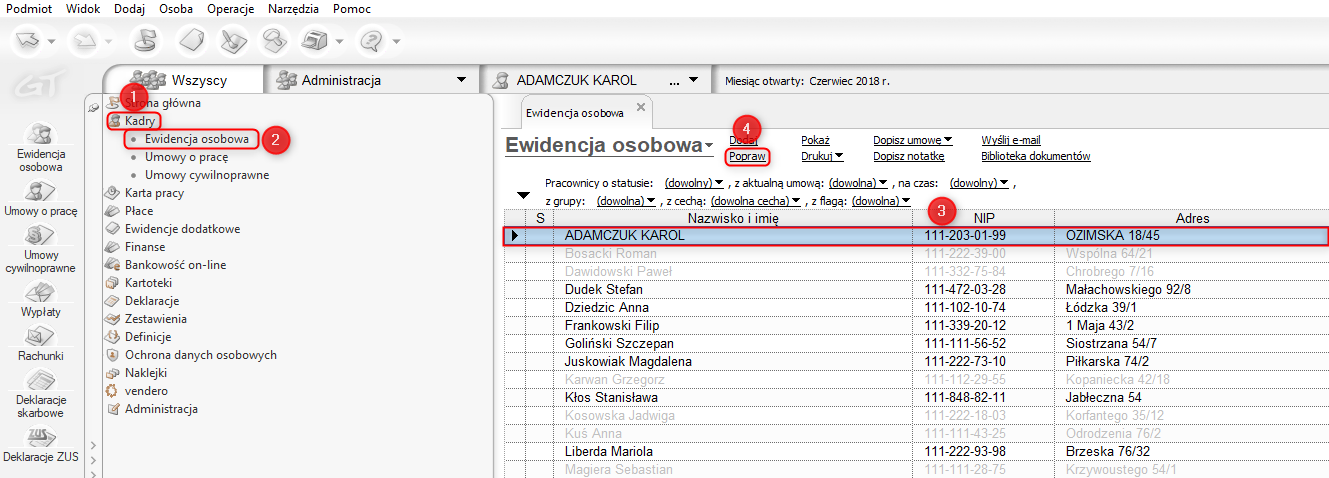Open Naklejki module in tree

point(146,373)
